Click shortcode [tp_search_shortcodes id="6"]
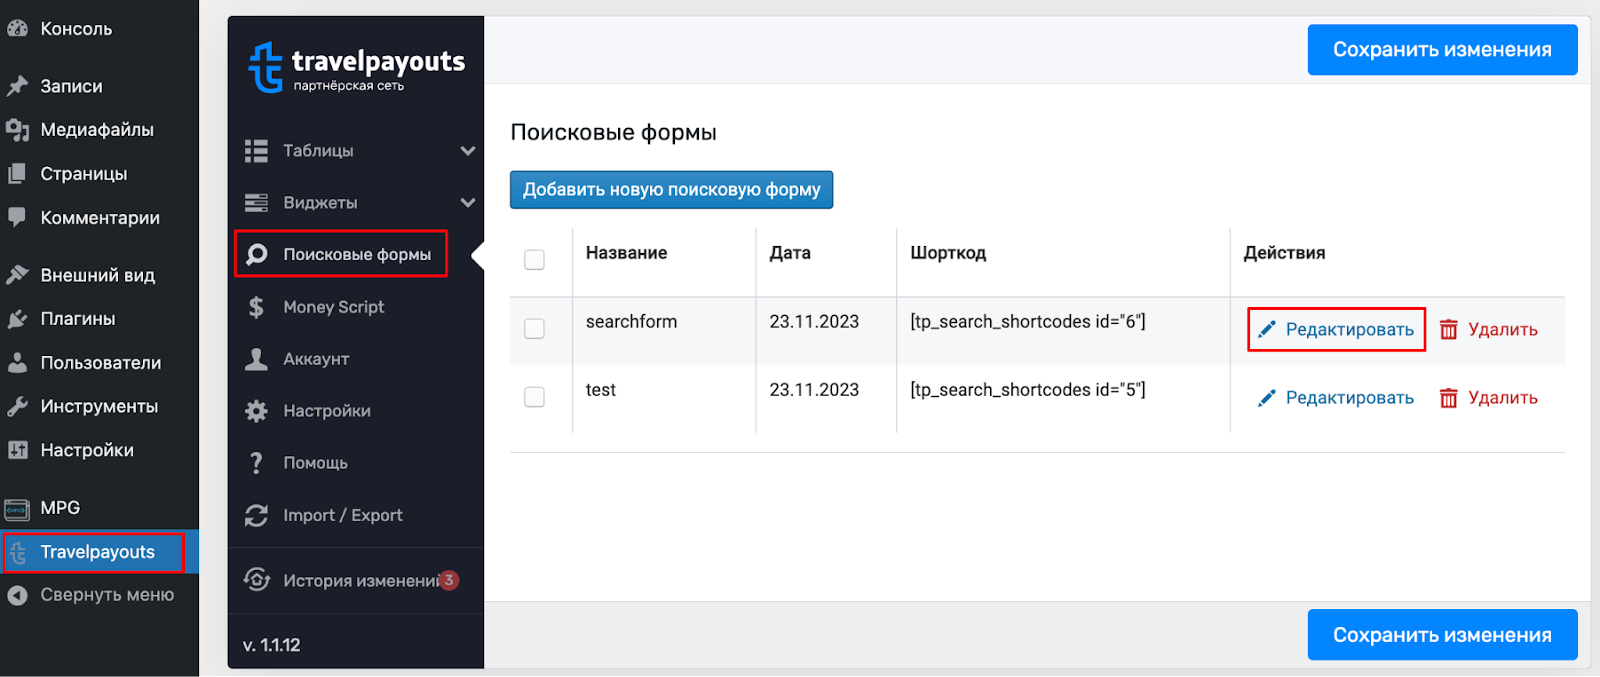Screen dimensions: 1600x677 click(1028, 322)
